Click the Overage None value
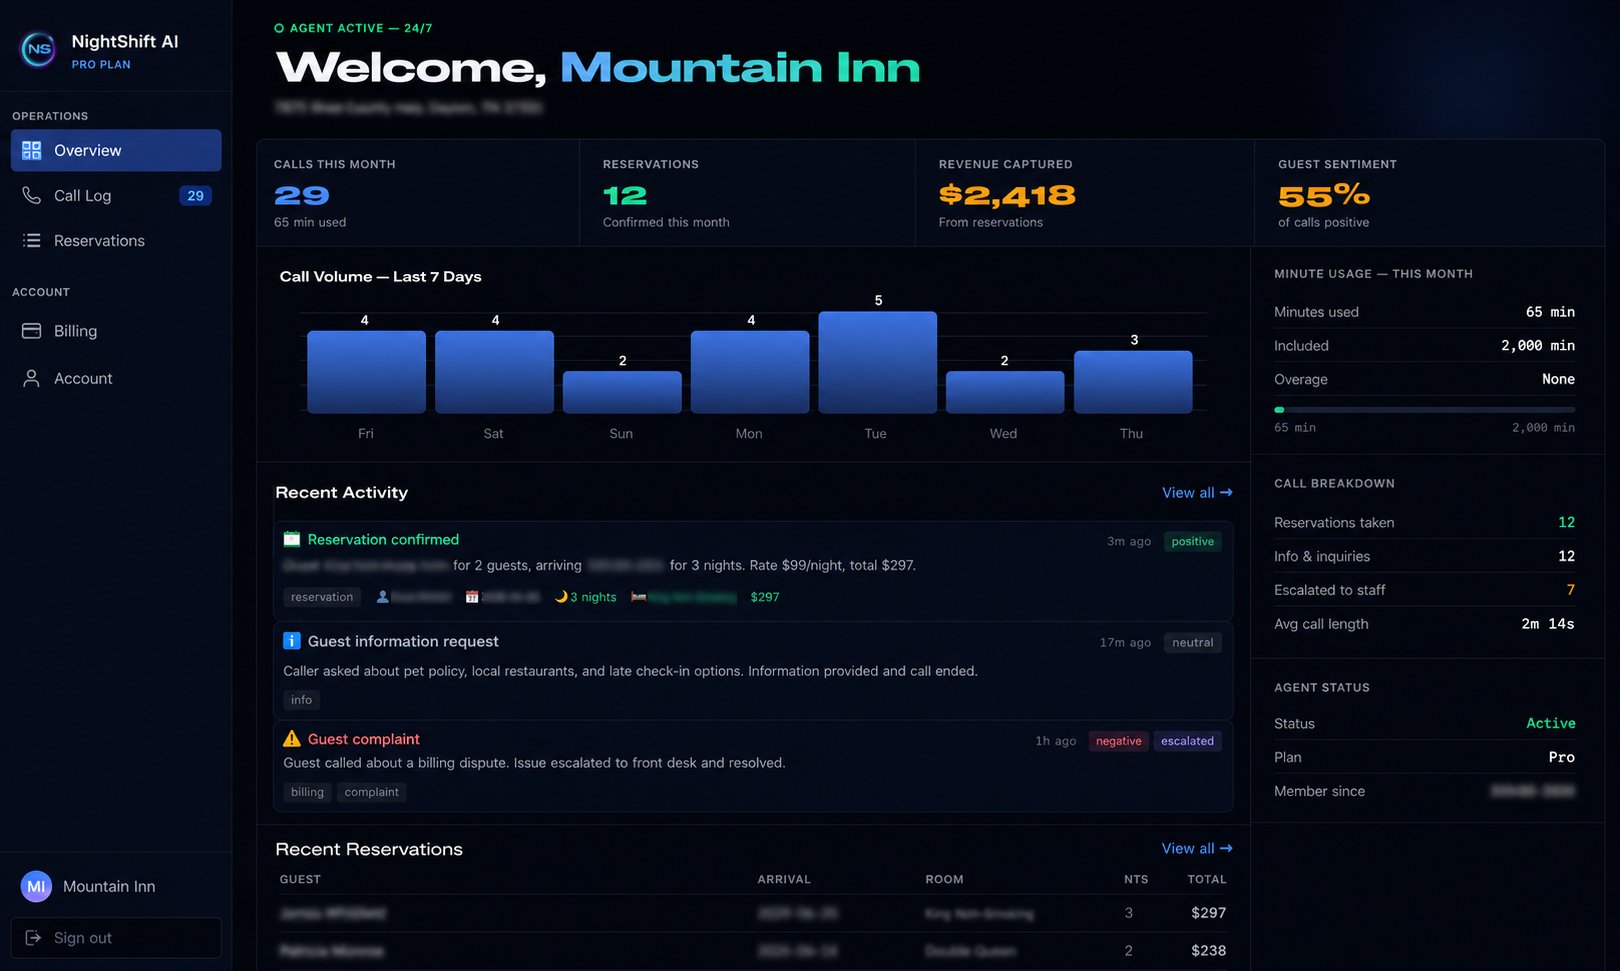 point(1558,379)
